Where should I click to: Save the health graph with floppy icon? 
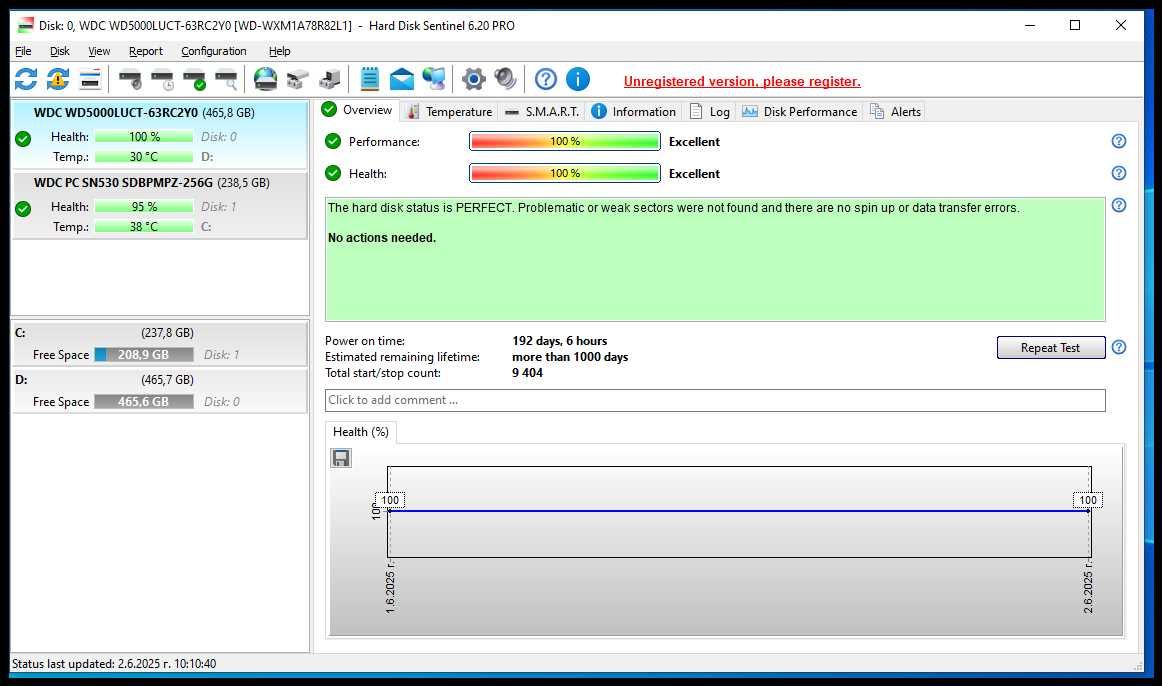(341, 458)
